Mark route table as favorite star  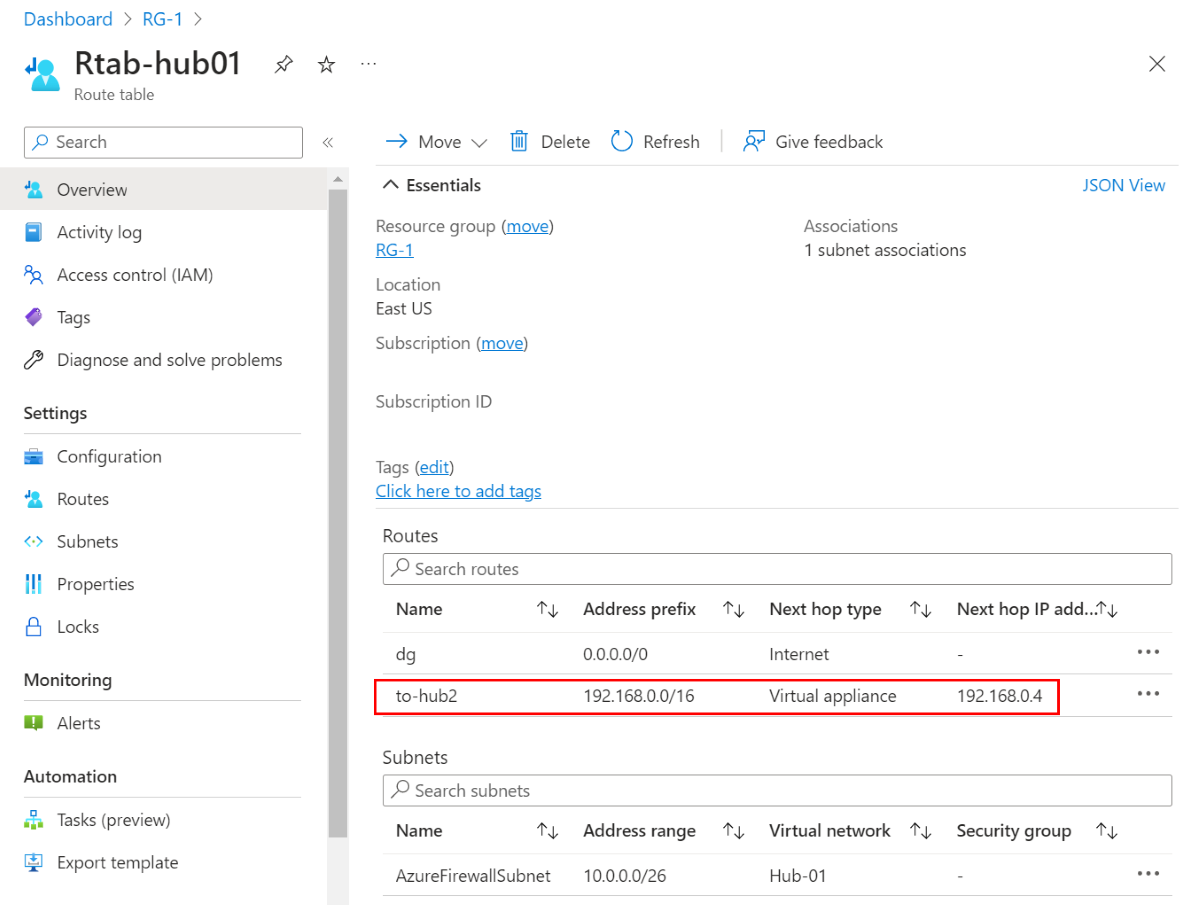326,65
